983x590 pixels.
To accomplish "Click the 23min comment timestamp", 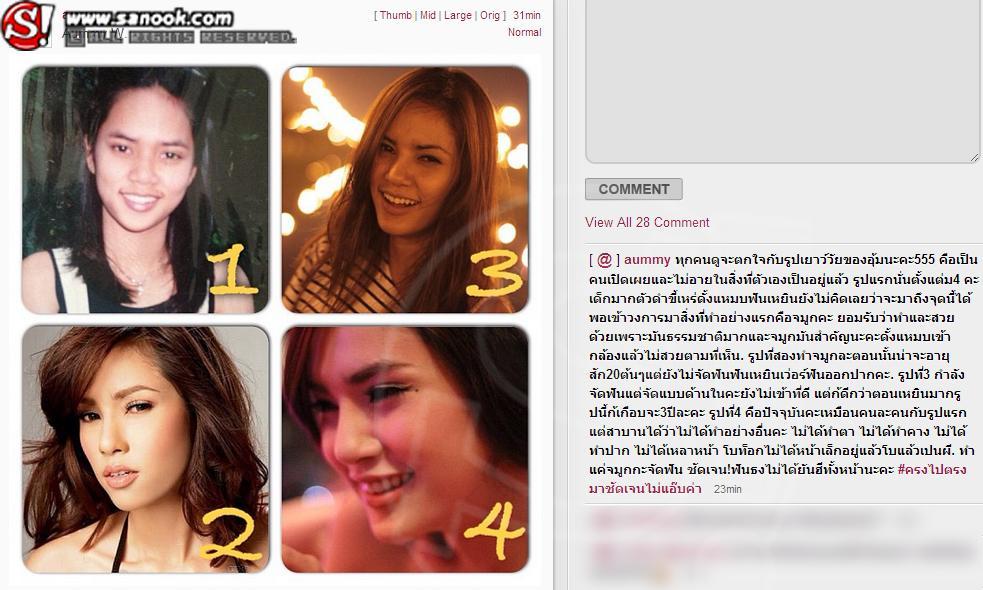I will pos(727,489).
